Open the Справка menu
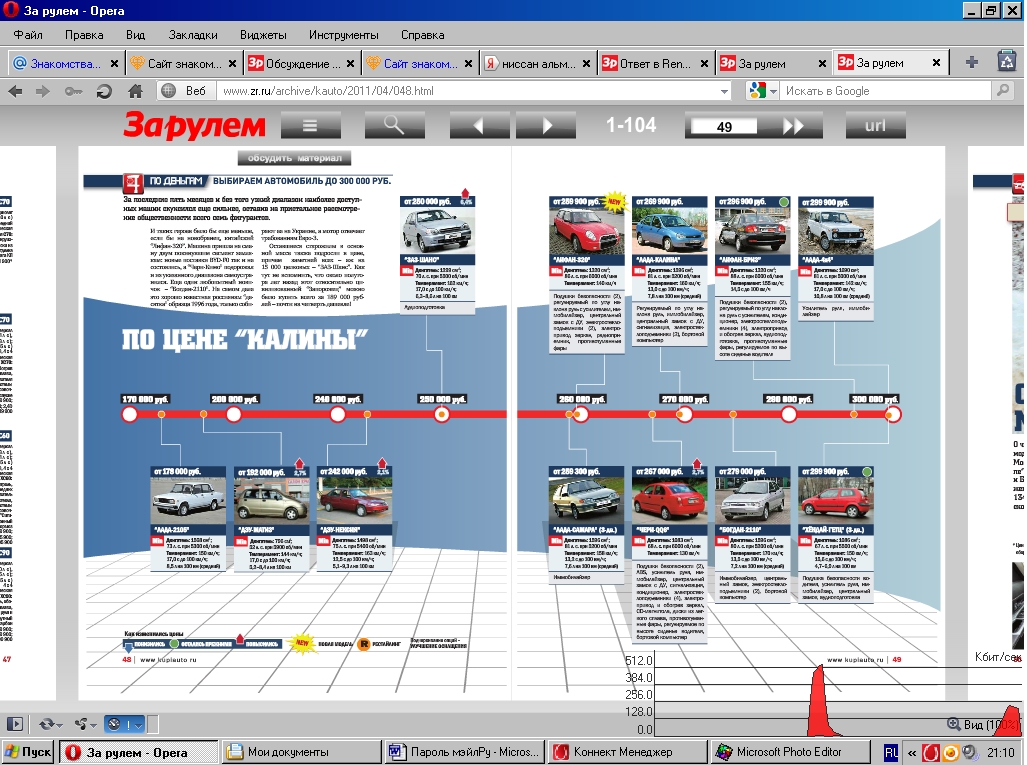The image size is (1027, 765). pos(422,35)
